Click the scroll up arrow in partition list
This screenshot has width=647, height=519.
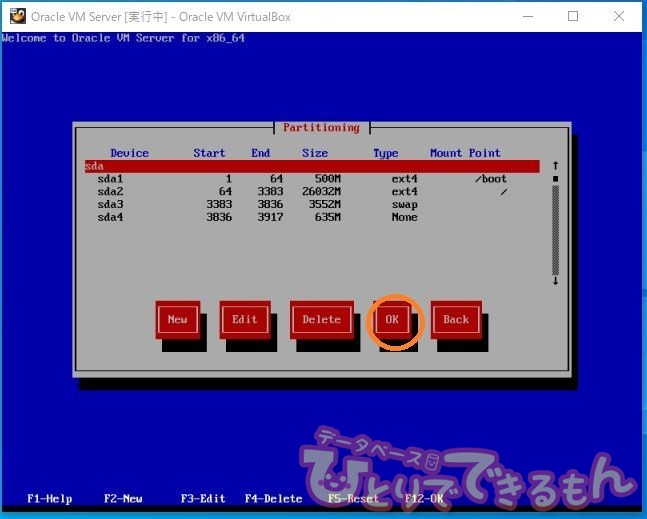click(555, 166)
